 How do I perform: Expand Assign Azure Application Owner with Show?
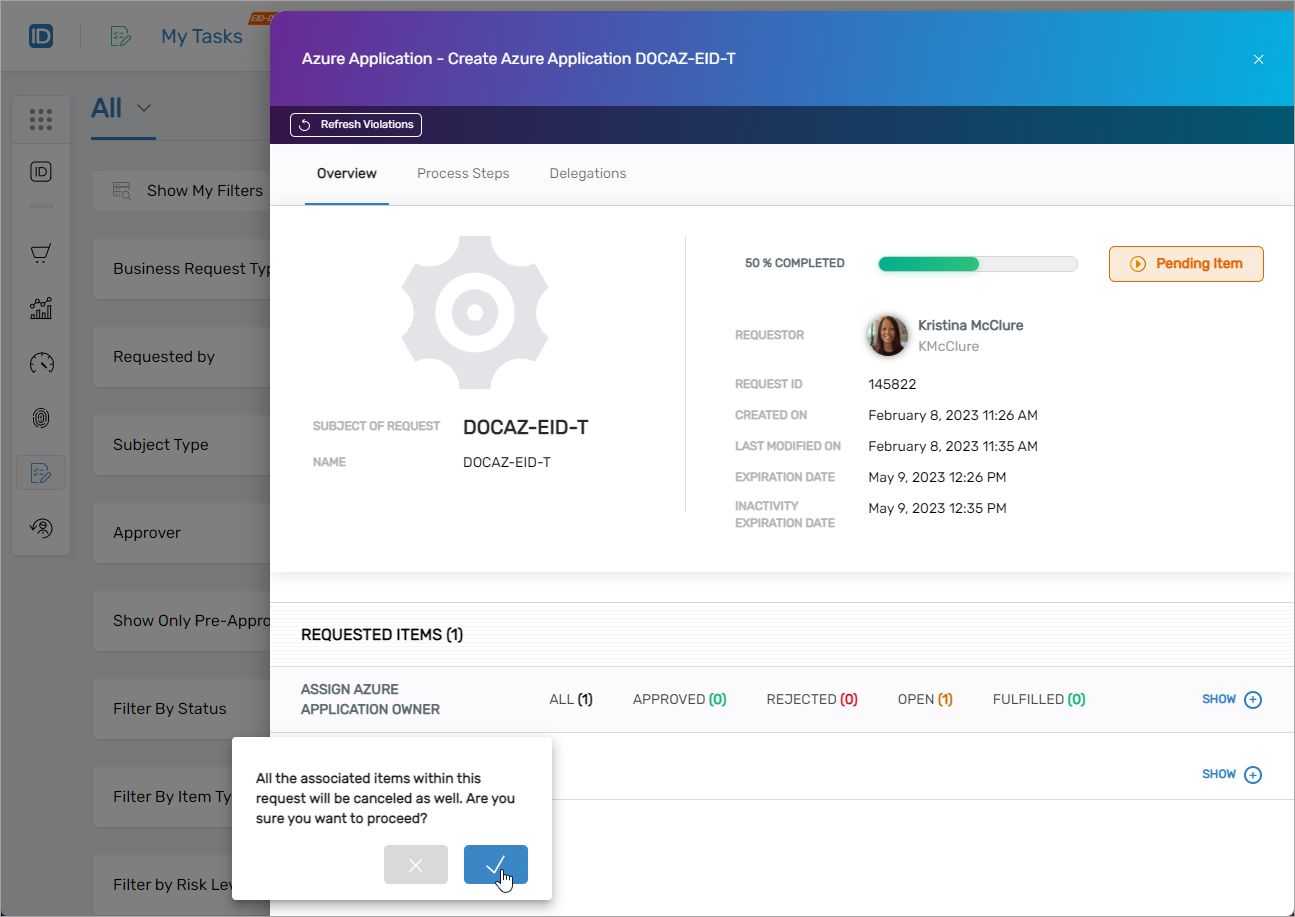(x=1231, y=700)
